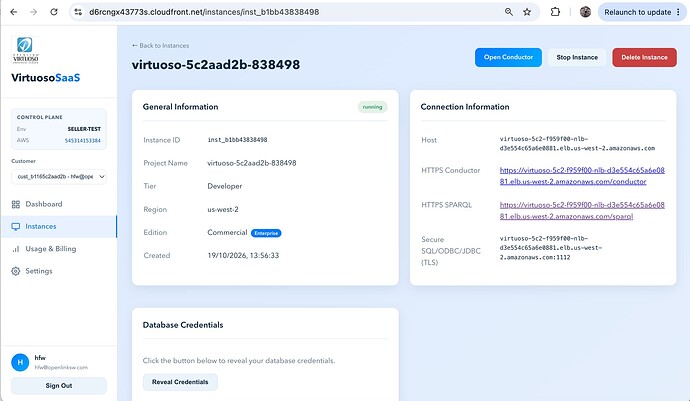Click the Host address value

[x=577, y=143]
